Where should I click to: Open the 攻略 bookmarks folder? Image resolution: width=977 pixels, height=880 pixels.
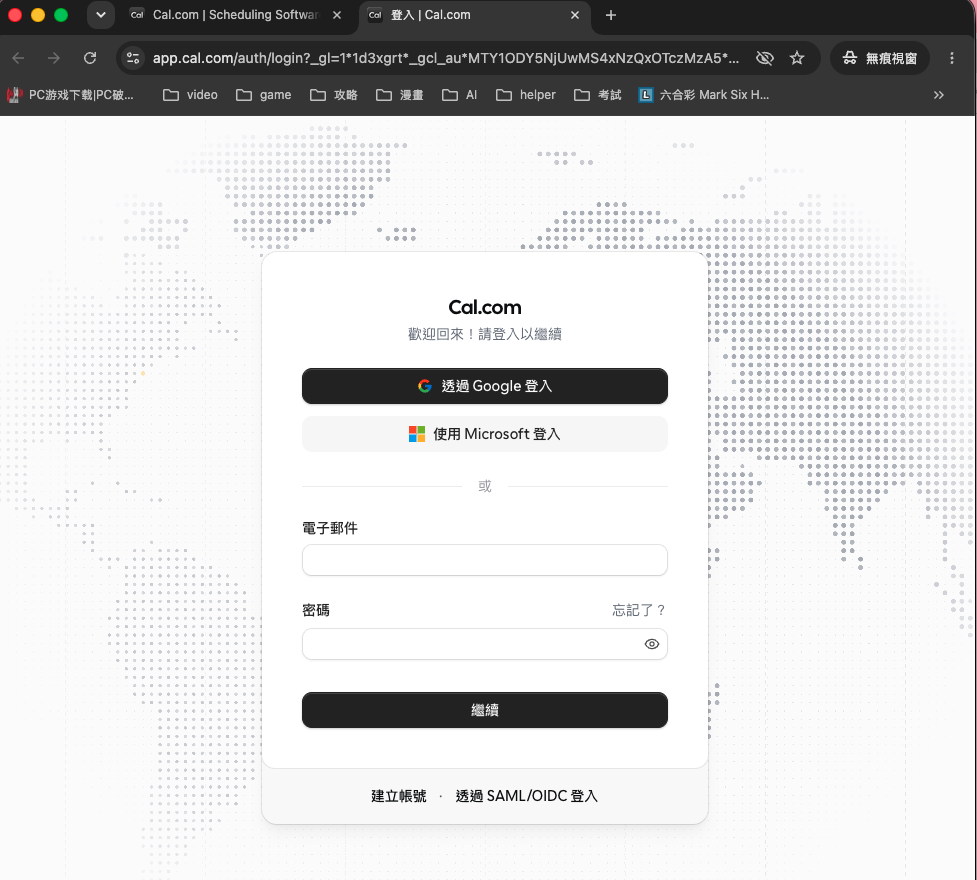click(x=334, y=95)
